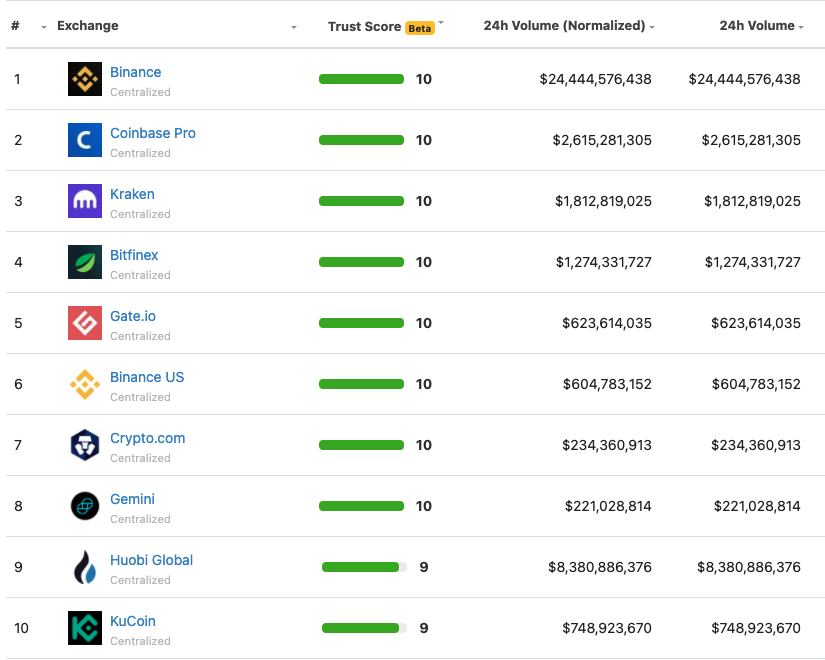Sort by rank number column arrow
The width and height of the screenshot is (825, 660).
click(x=44, y=27)
